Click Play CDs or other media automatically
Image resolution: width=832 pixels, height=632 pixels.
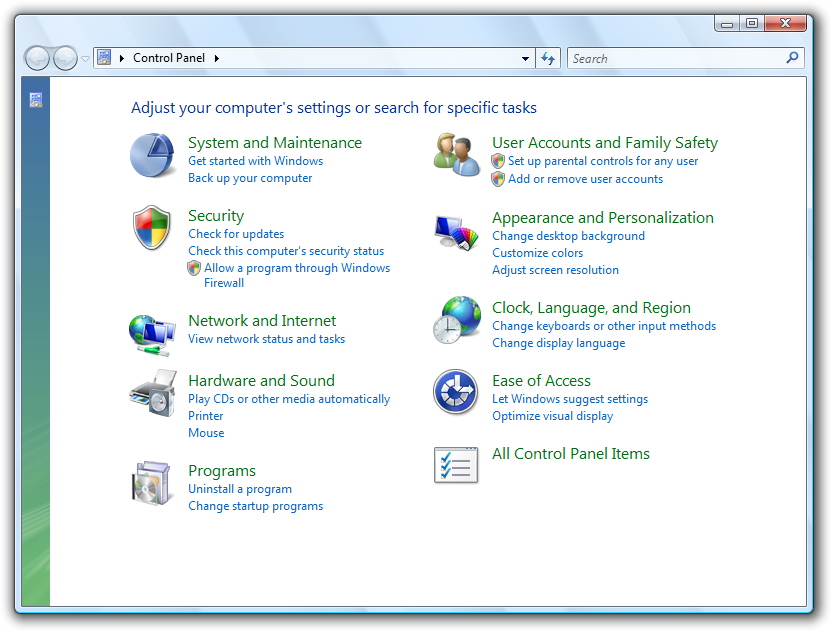point(289,399)
